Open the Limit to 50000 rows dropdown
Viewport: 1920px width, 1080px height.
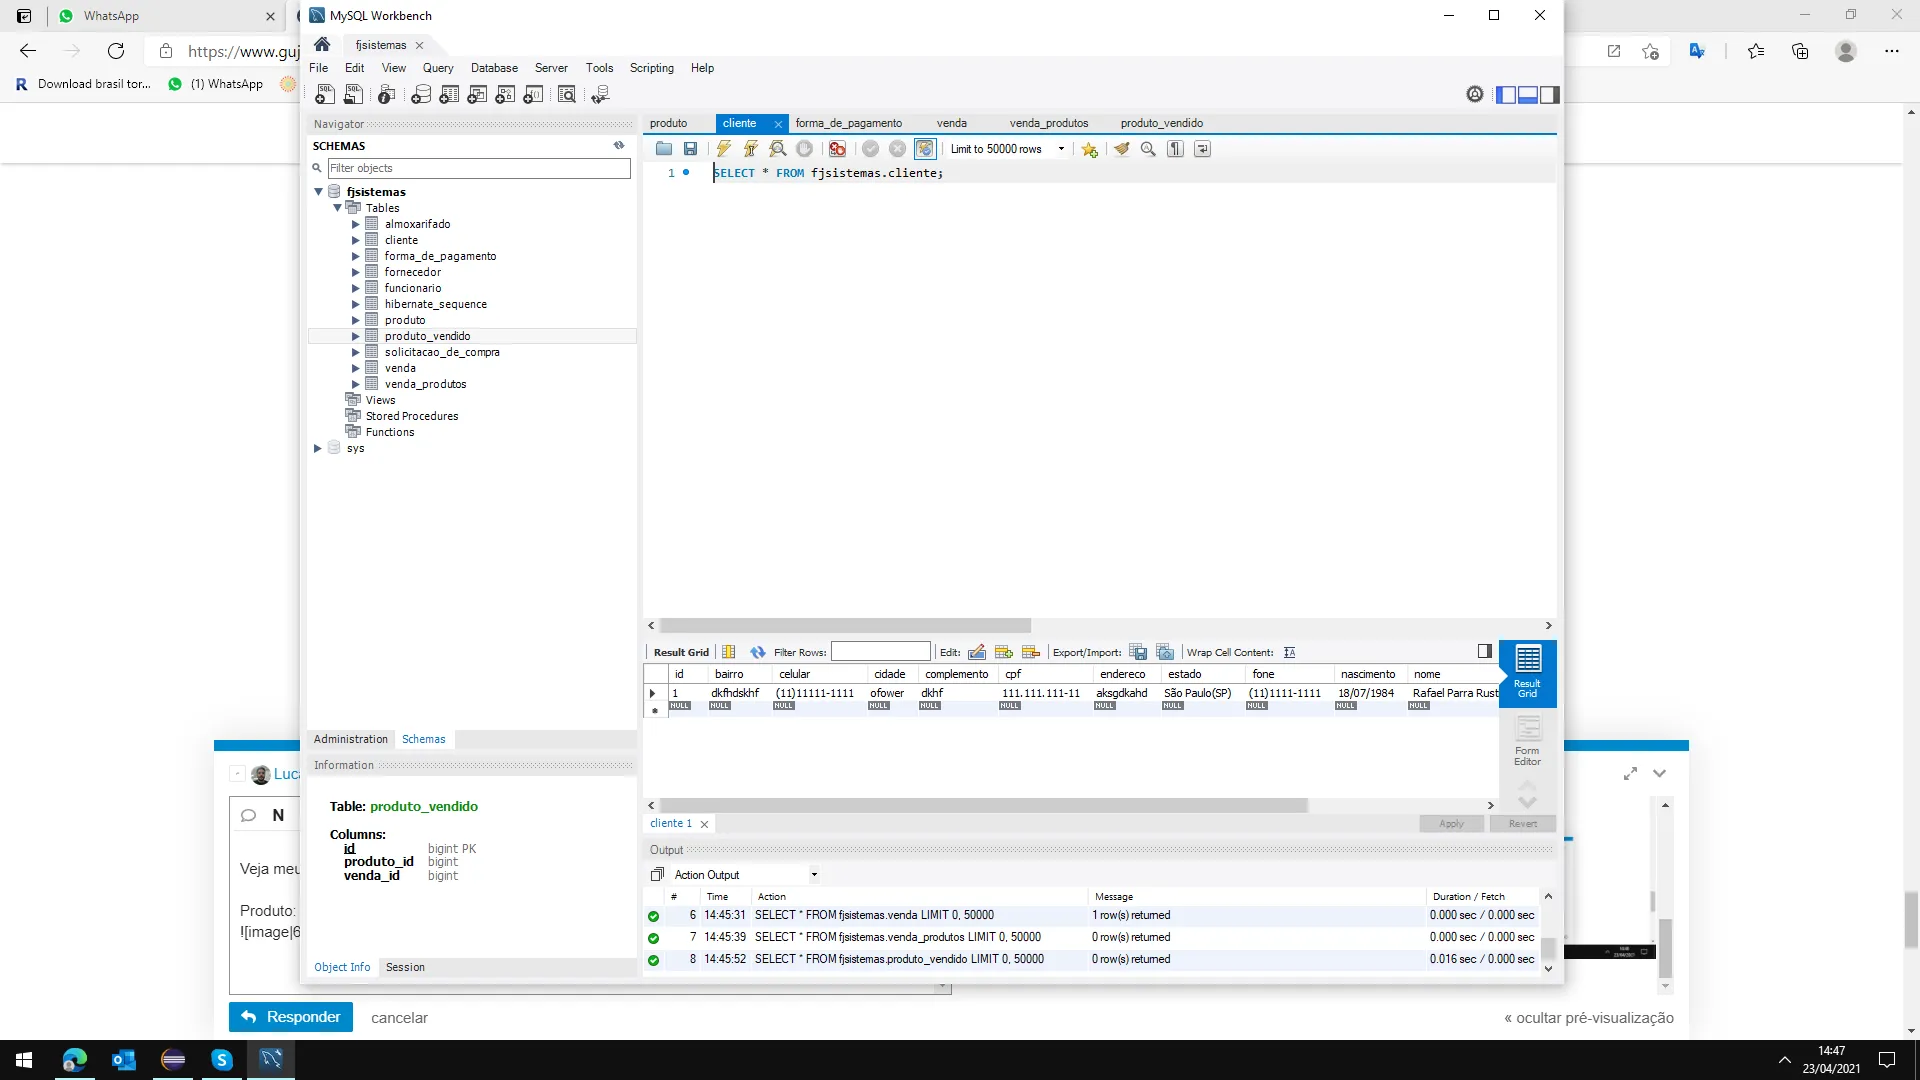(x=1061, y=149)
